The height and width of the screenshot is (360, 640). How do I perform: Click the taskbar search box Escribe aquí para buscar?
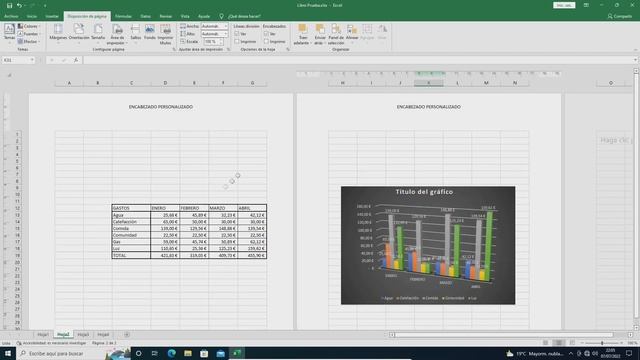point(73,353)
